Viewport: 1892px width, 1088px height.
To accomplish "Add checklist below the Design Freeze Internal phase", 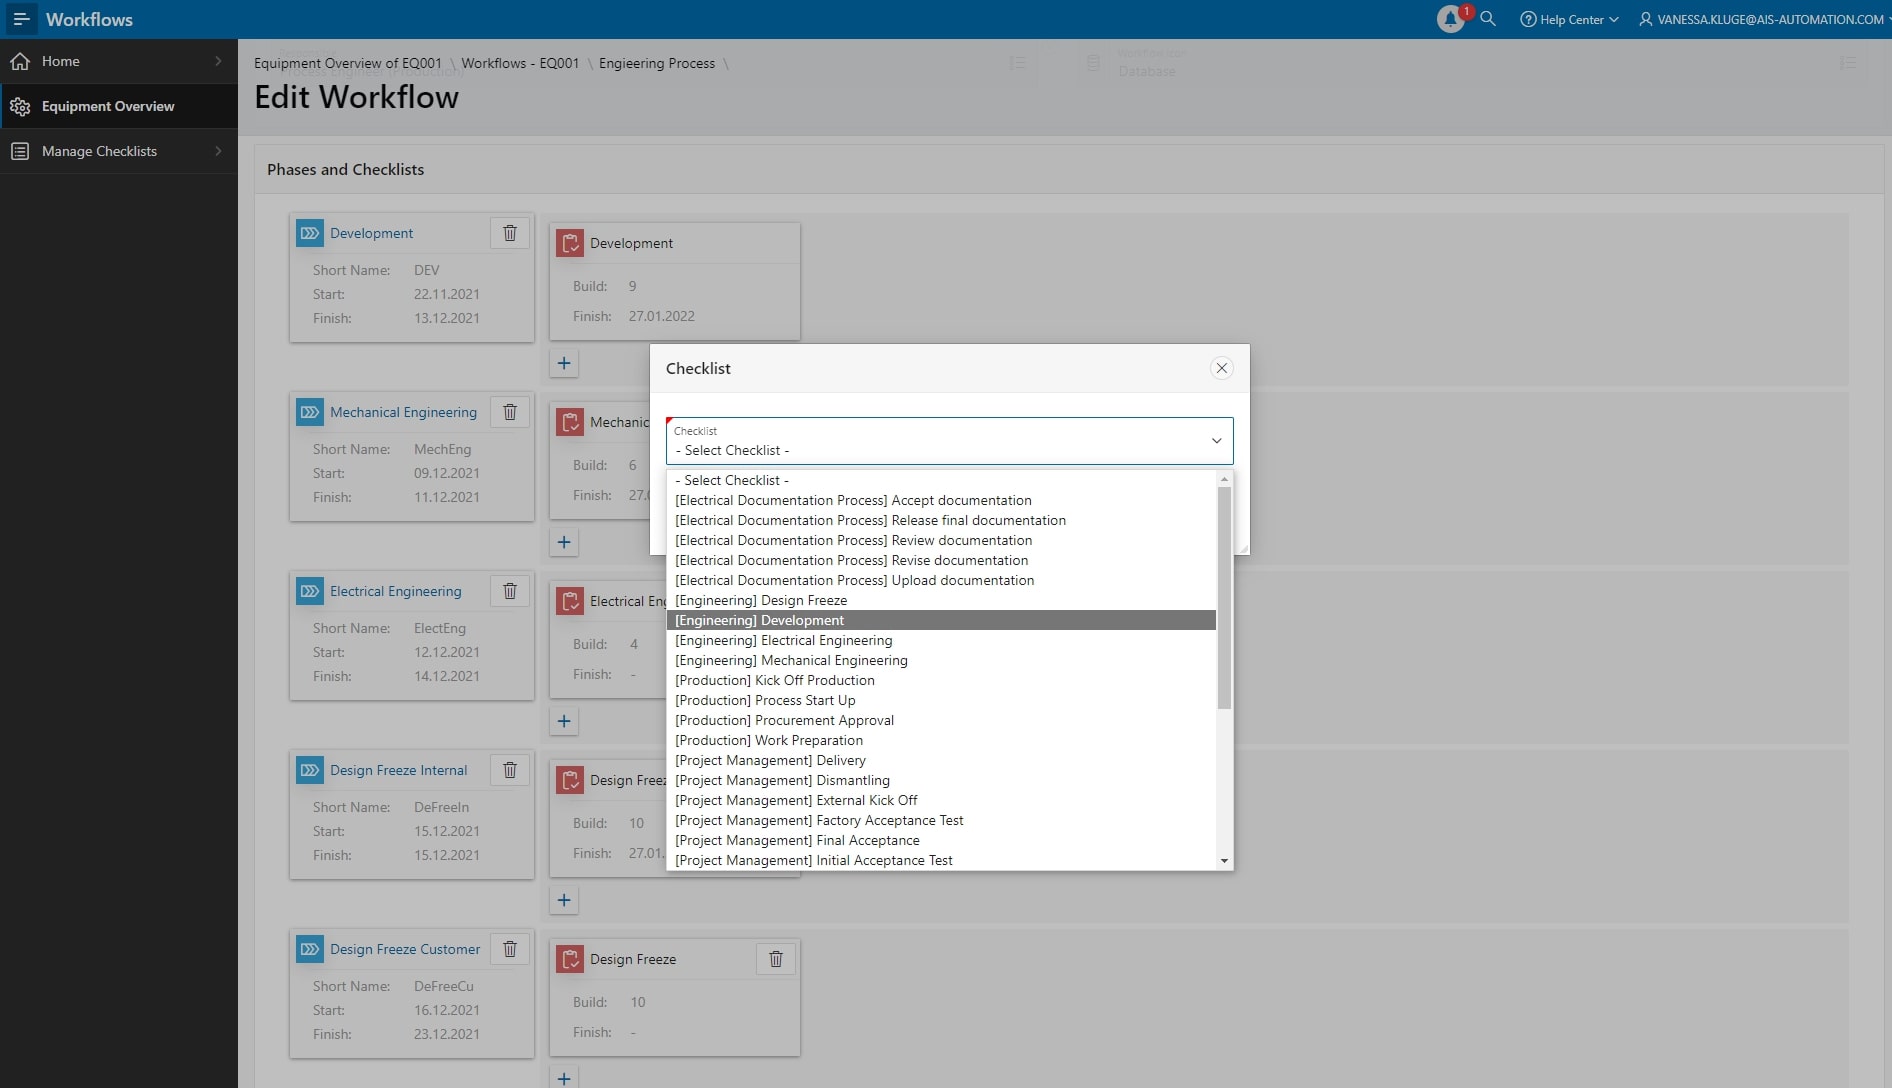I will [564, 900].
